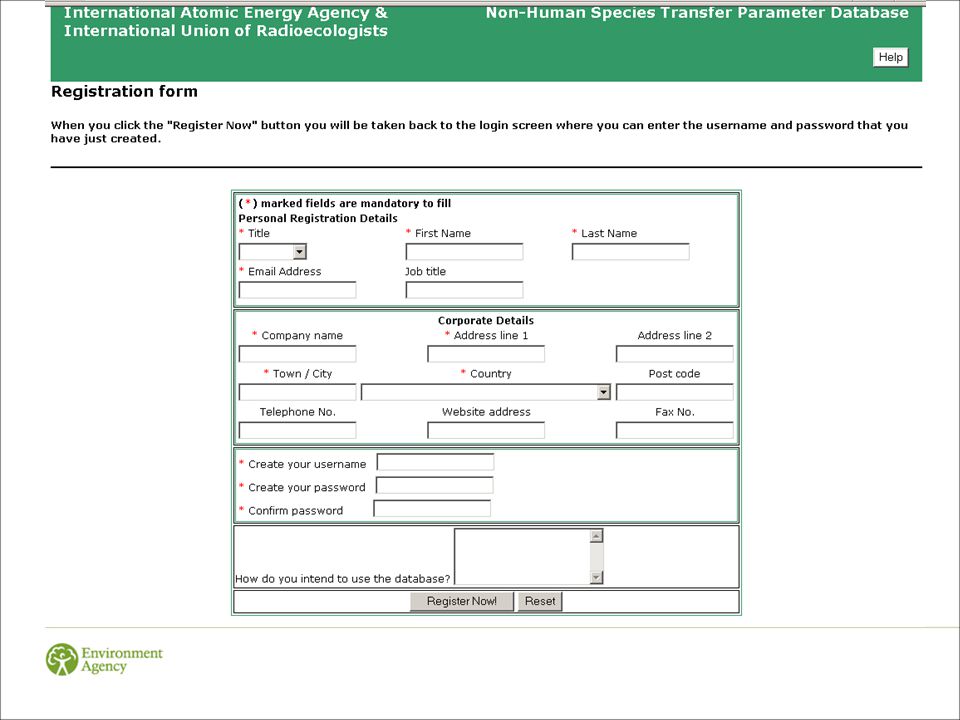Click the Non-Human Species Transfer Parameter Database title
The image size is (960, 720).
pyautogui.click(x=697, y=13)
